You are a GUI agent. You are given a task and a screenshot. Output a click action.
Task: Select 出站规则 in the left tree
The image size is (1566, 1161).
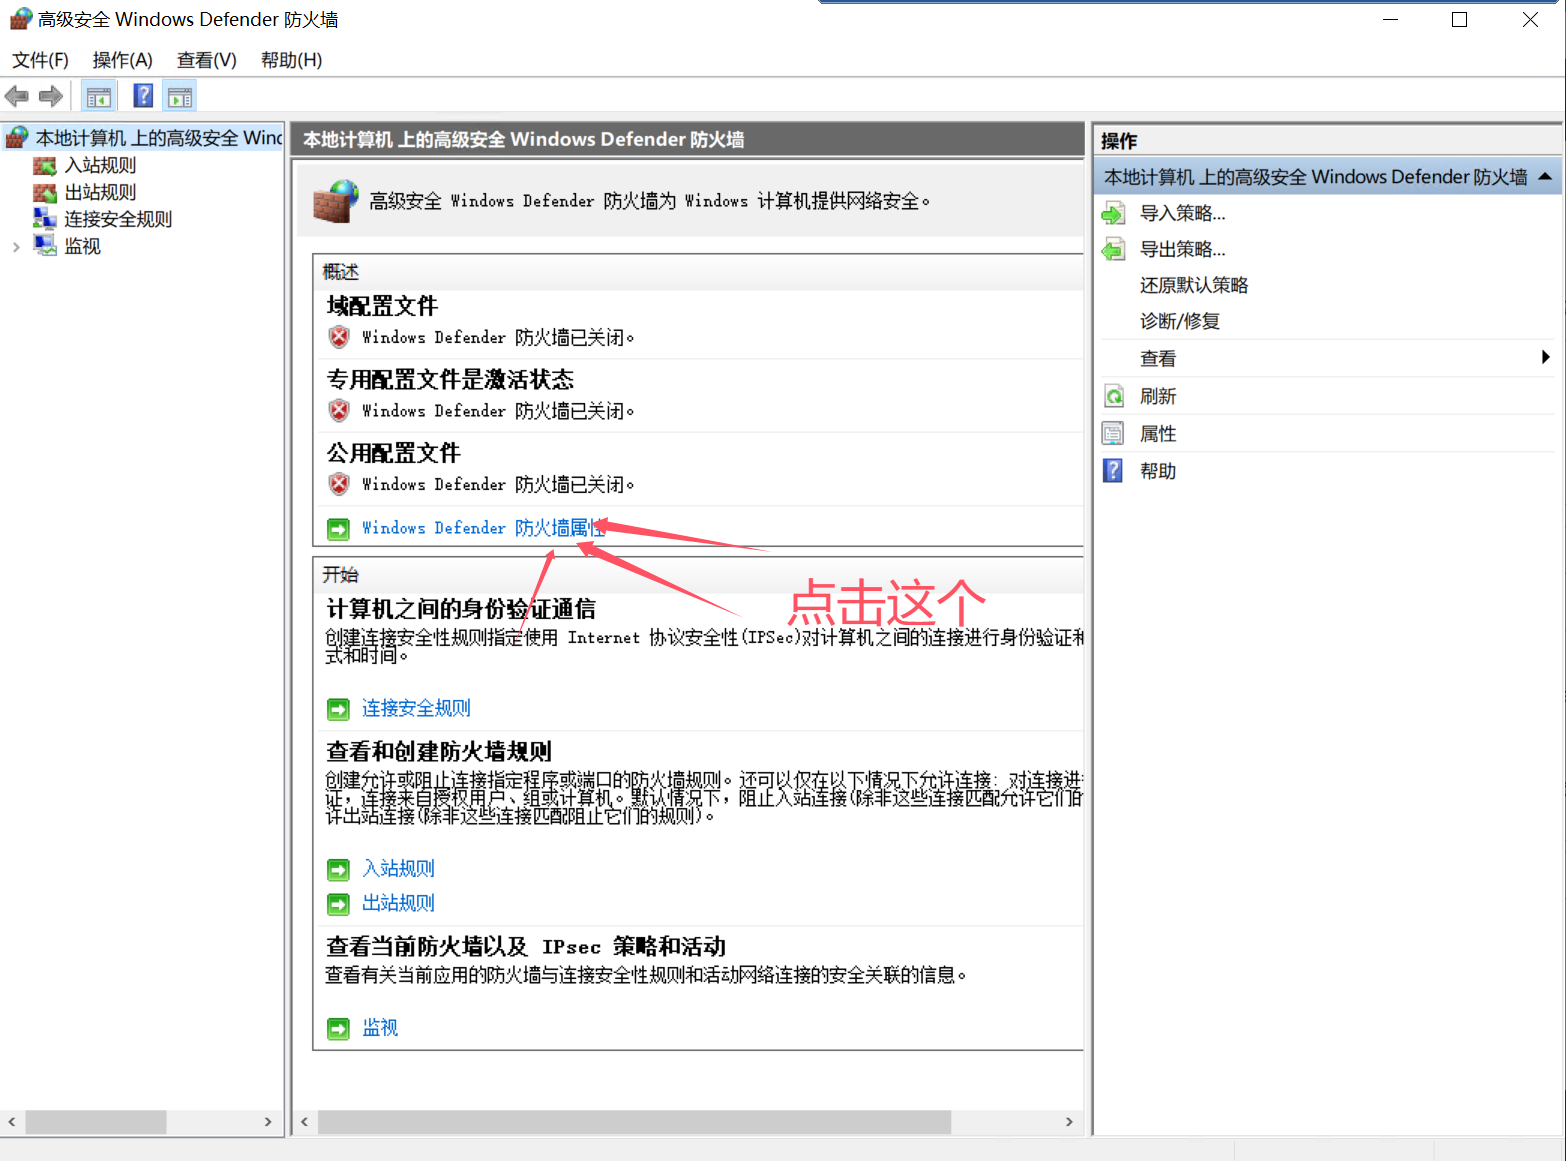[100, 192]
